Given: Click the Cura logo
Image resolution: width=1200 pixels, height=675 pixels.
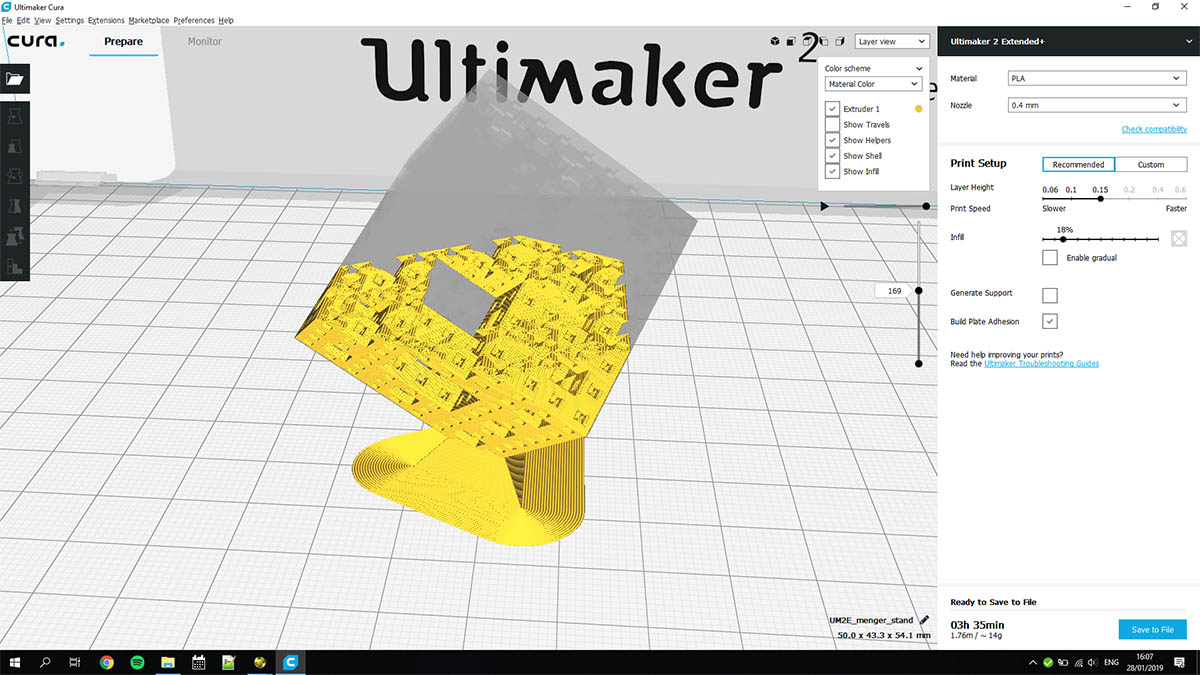Looking at the screenshot, I should click(36, 41).
